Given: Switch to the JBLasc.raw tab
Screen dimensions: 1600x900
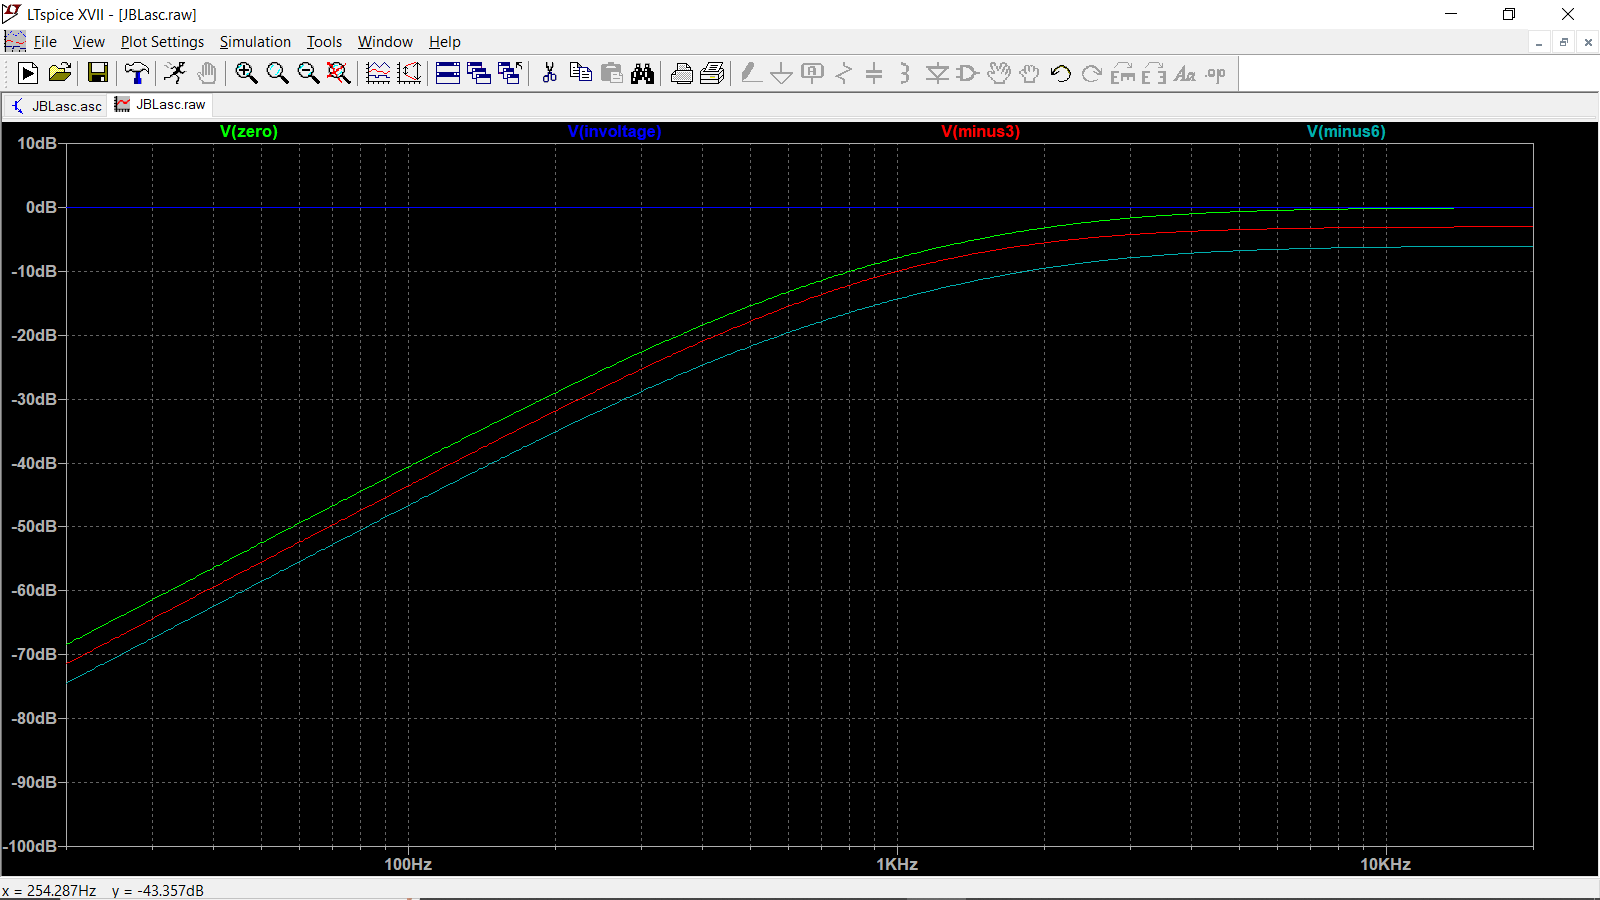Looking at the screenshot, I should point(161,104).
